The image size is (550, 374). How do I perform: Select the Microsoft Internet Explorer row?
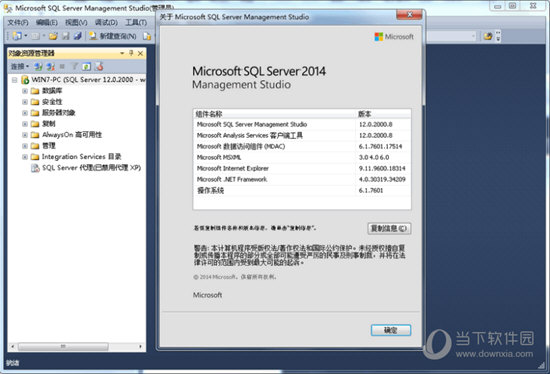[x=302, y=168]
